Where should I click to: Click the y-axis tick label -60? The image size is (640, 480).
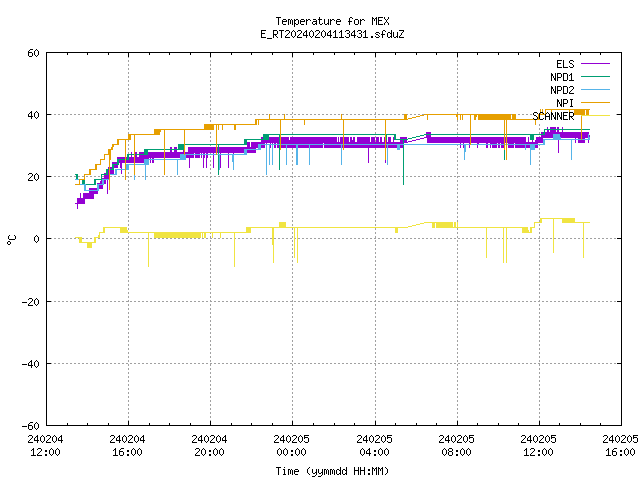tap(31, 426)
